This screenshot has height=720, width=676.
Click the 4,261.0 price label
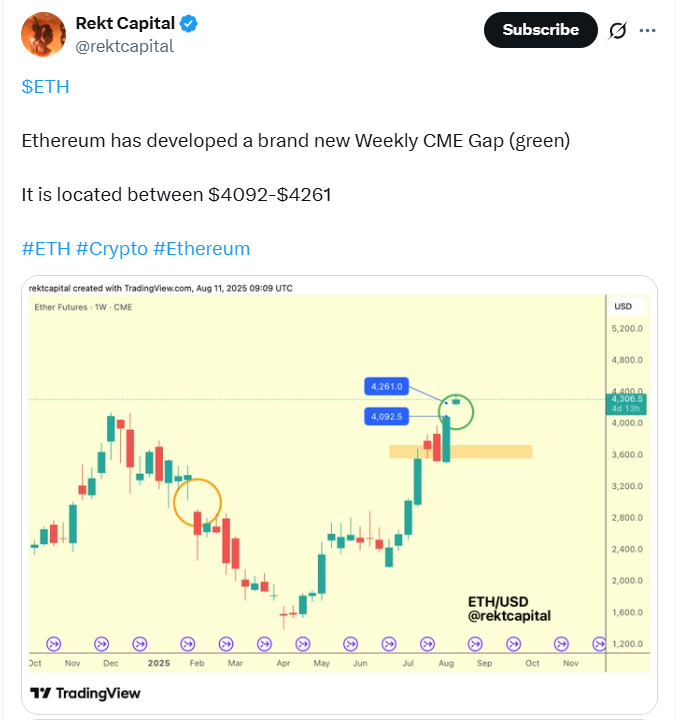point(386,387)
